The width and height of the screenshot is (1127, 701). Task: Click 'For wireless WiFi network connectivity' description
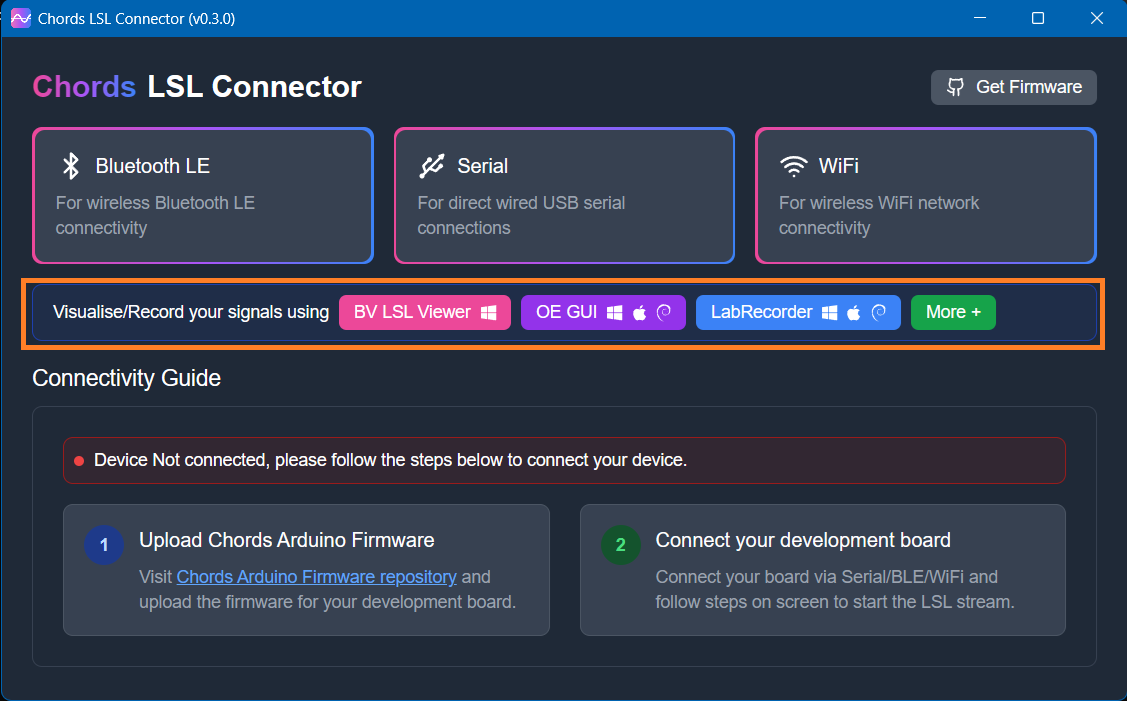(x=879, y=215)
